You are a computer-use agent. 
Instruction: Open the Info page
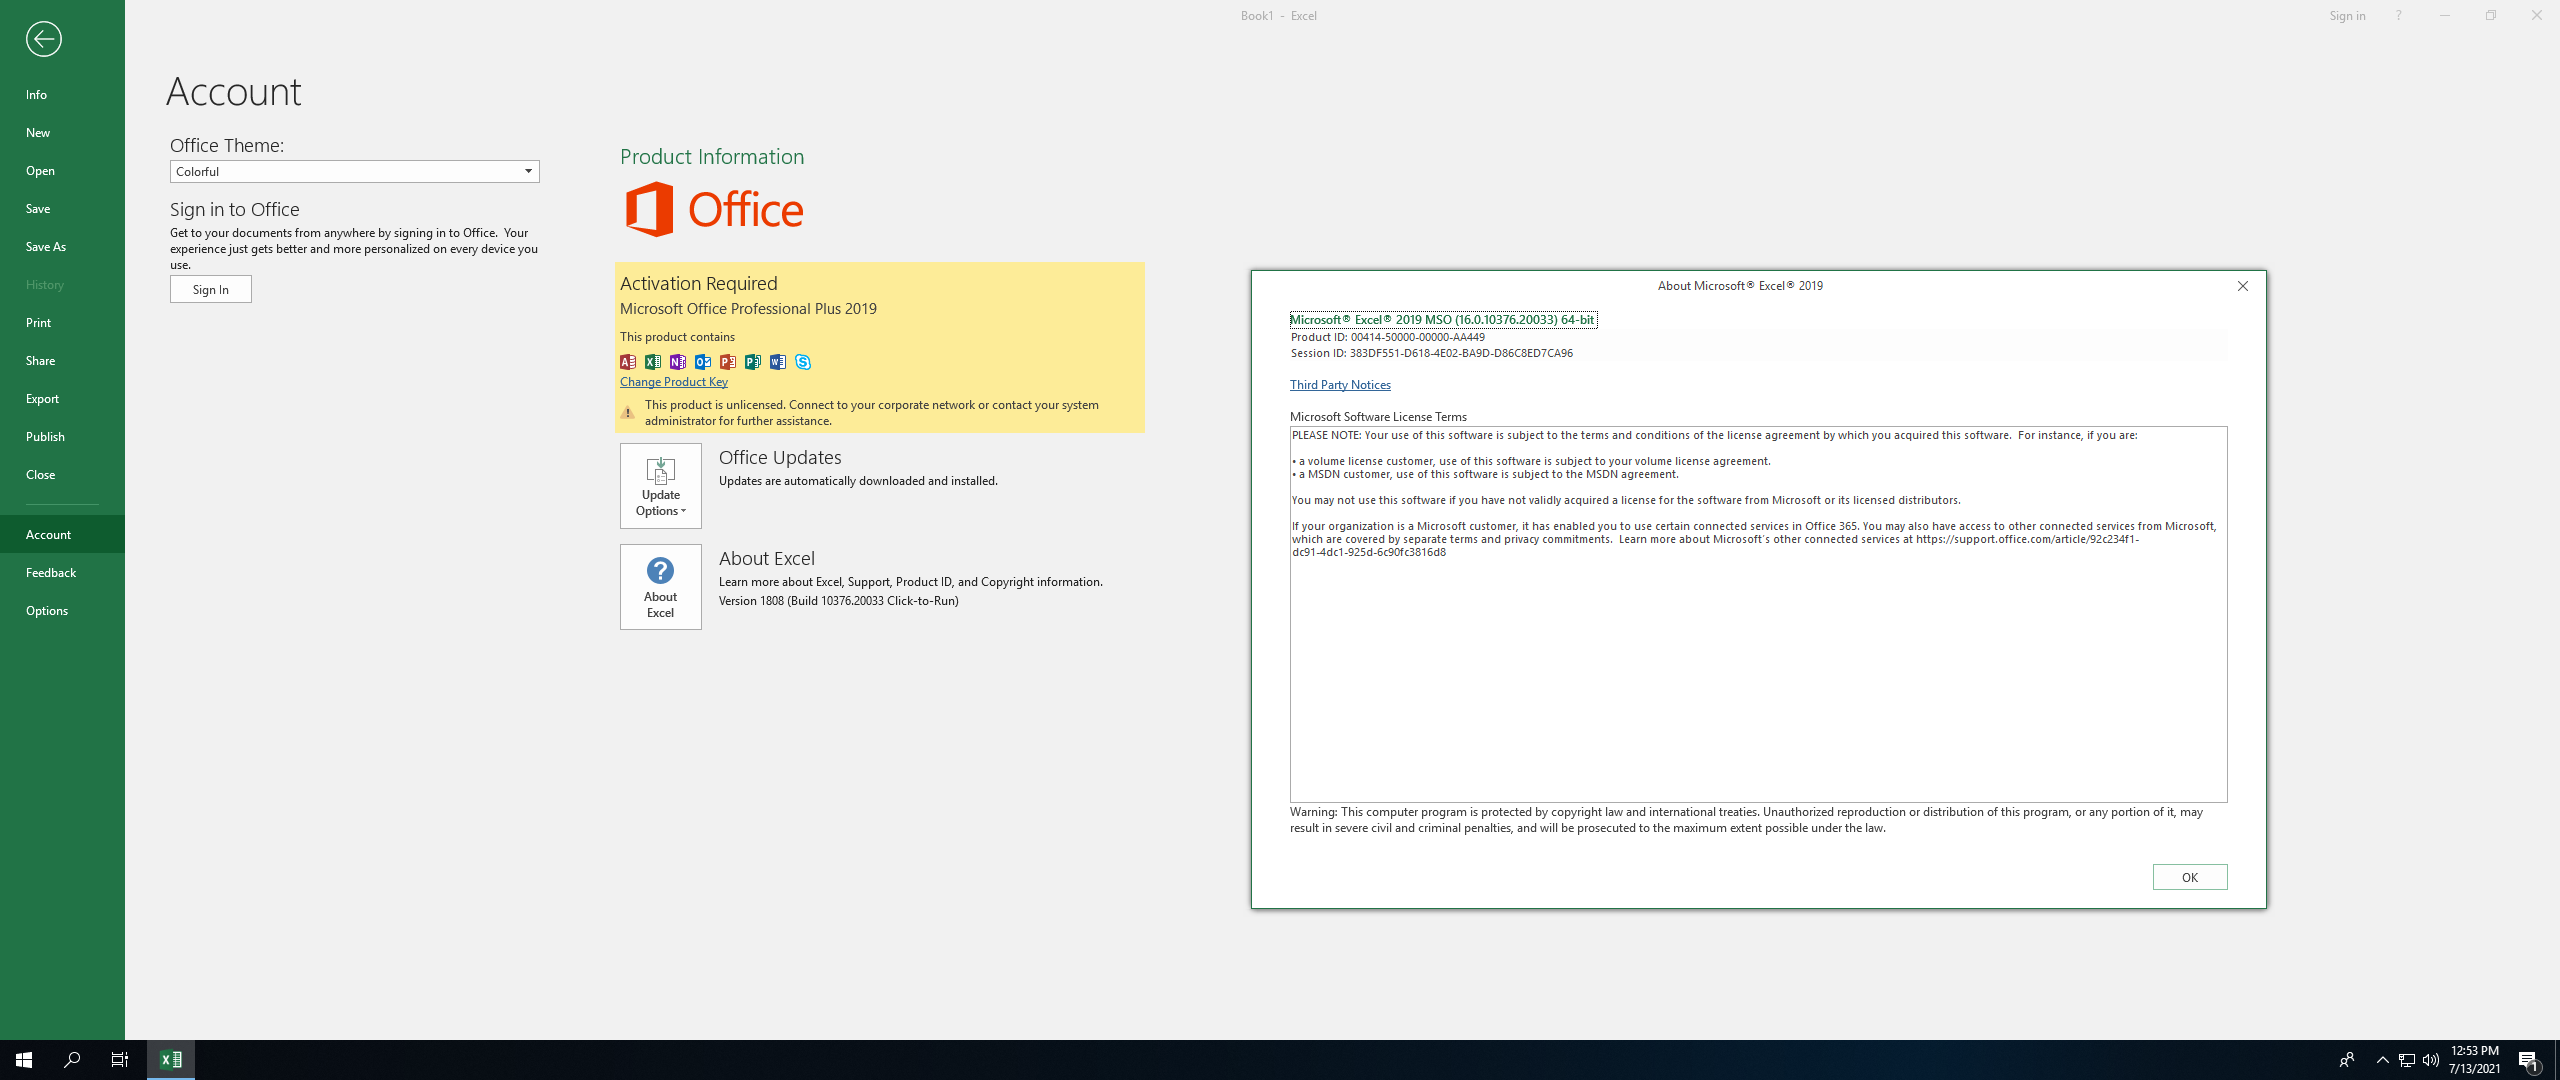point(62,94)
